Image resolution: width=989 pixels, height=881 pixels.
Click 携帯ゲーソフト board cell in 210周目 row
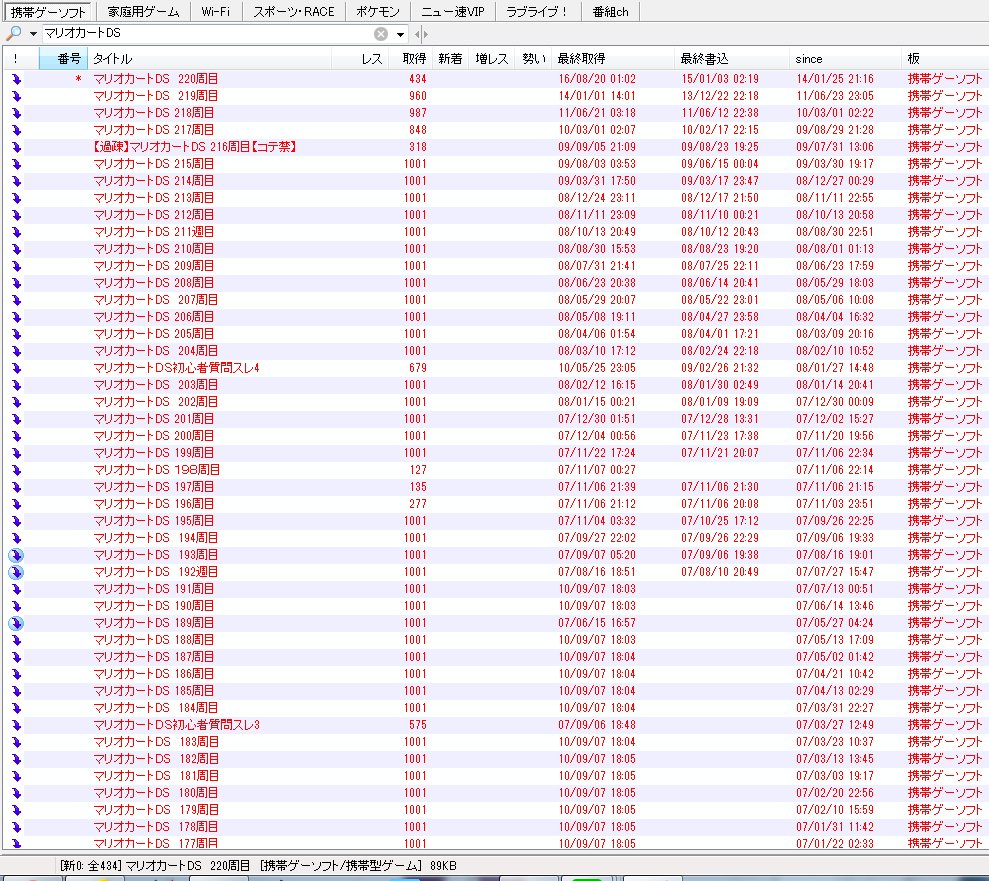click(x=945, y=249)
